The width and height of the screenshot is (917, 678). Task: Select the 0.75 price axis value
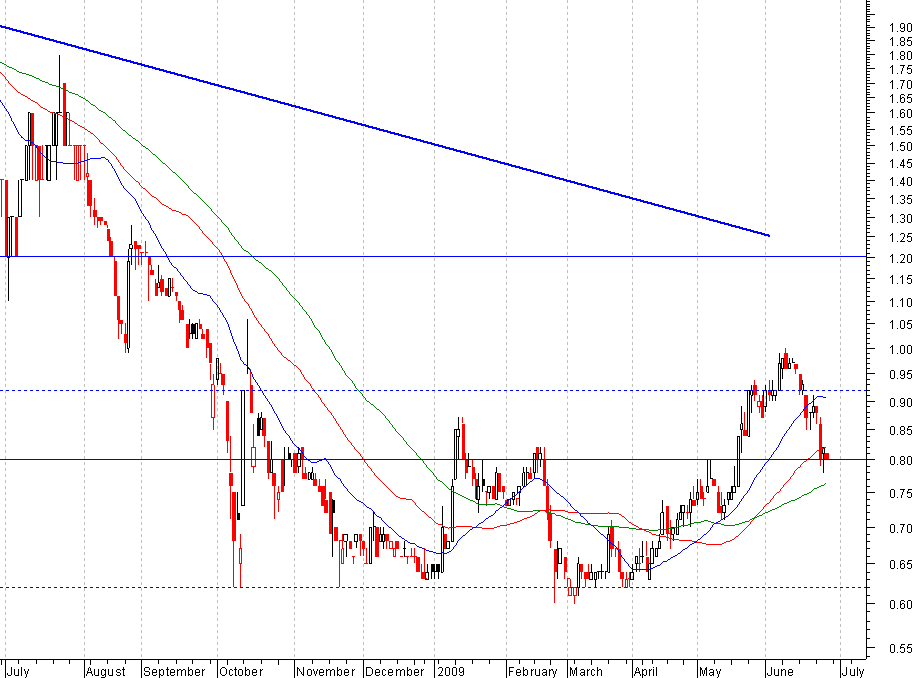pyautogui.click(x=901, y=493)
